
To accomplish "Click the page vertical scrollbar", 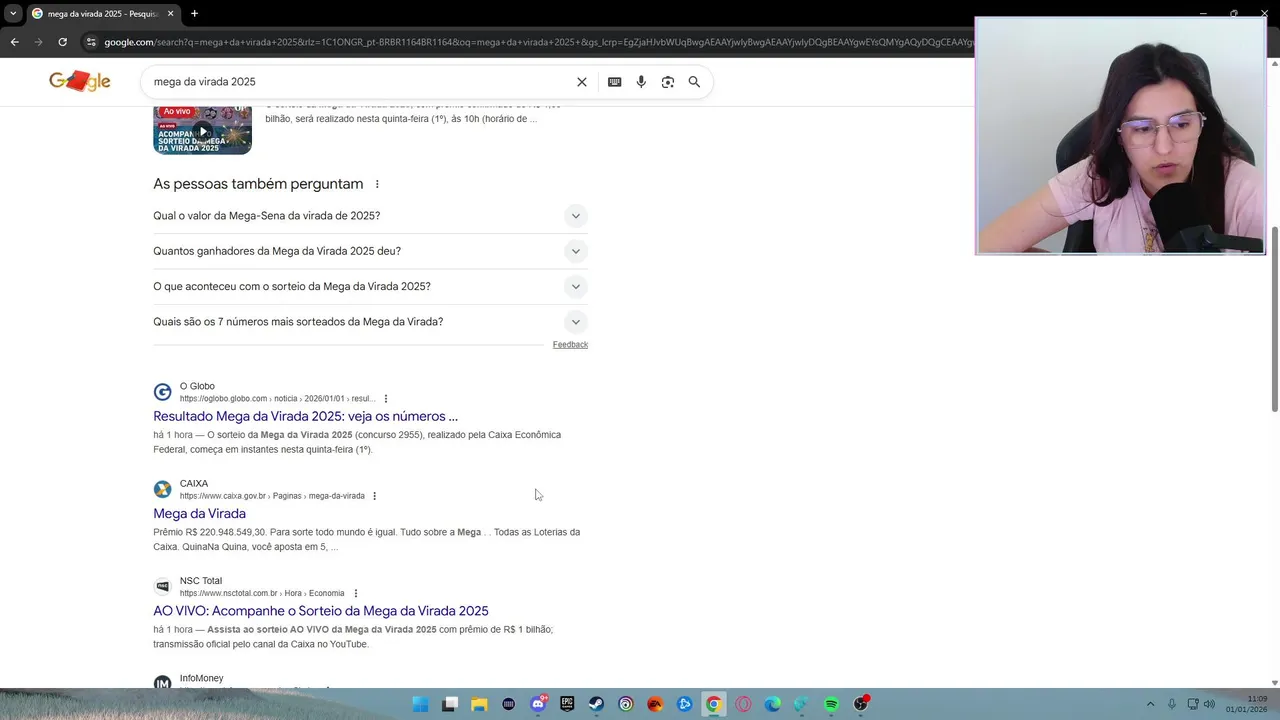I will pos(1274,318).
